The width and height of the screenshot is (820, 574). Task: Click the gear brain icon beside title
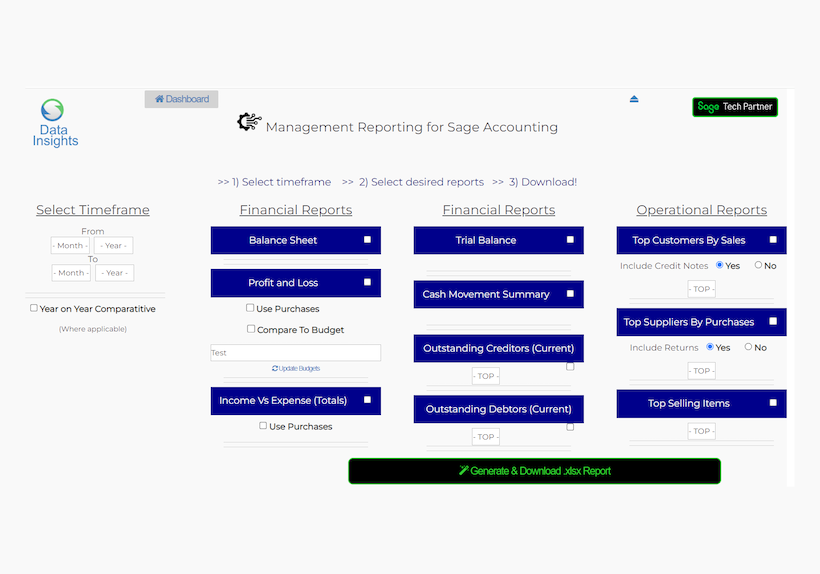point(249,123)
